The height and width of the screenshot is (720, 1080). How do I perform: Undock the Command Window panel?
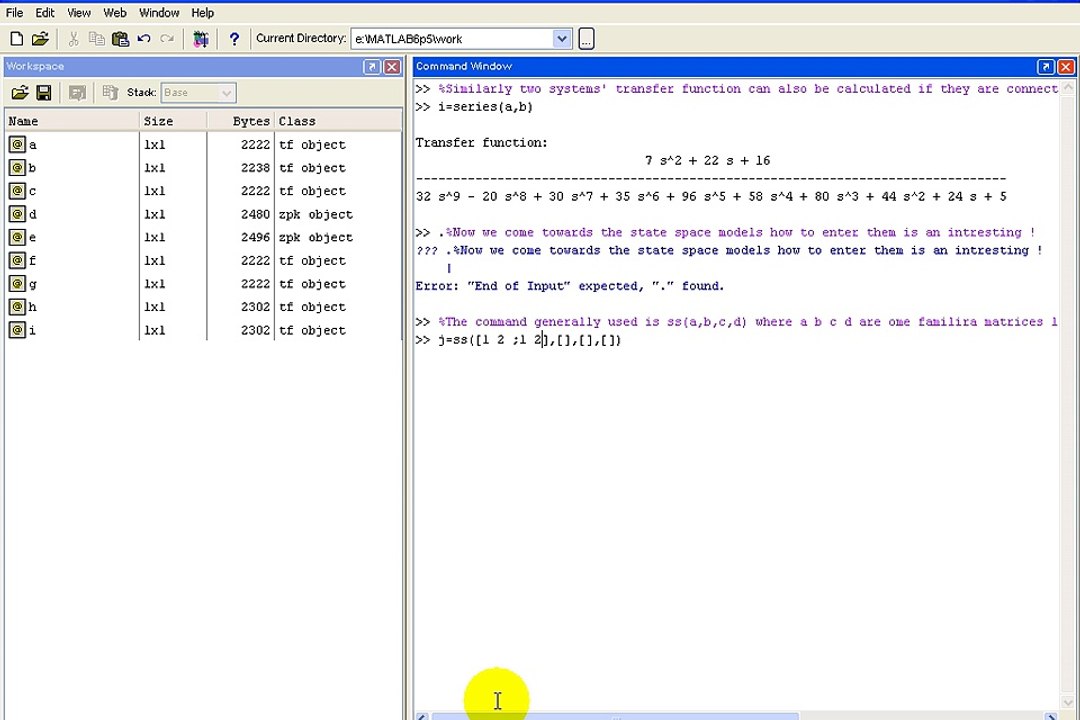1046,66
